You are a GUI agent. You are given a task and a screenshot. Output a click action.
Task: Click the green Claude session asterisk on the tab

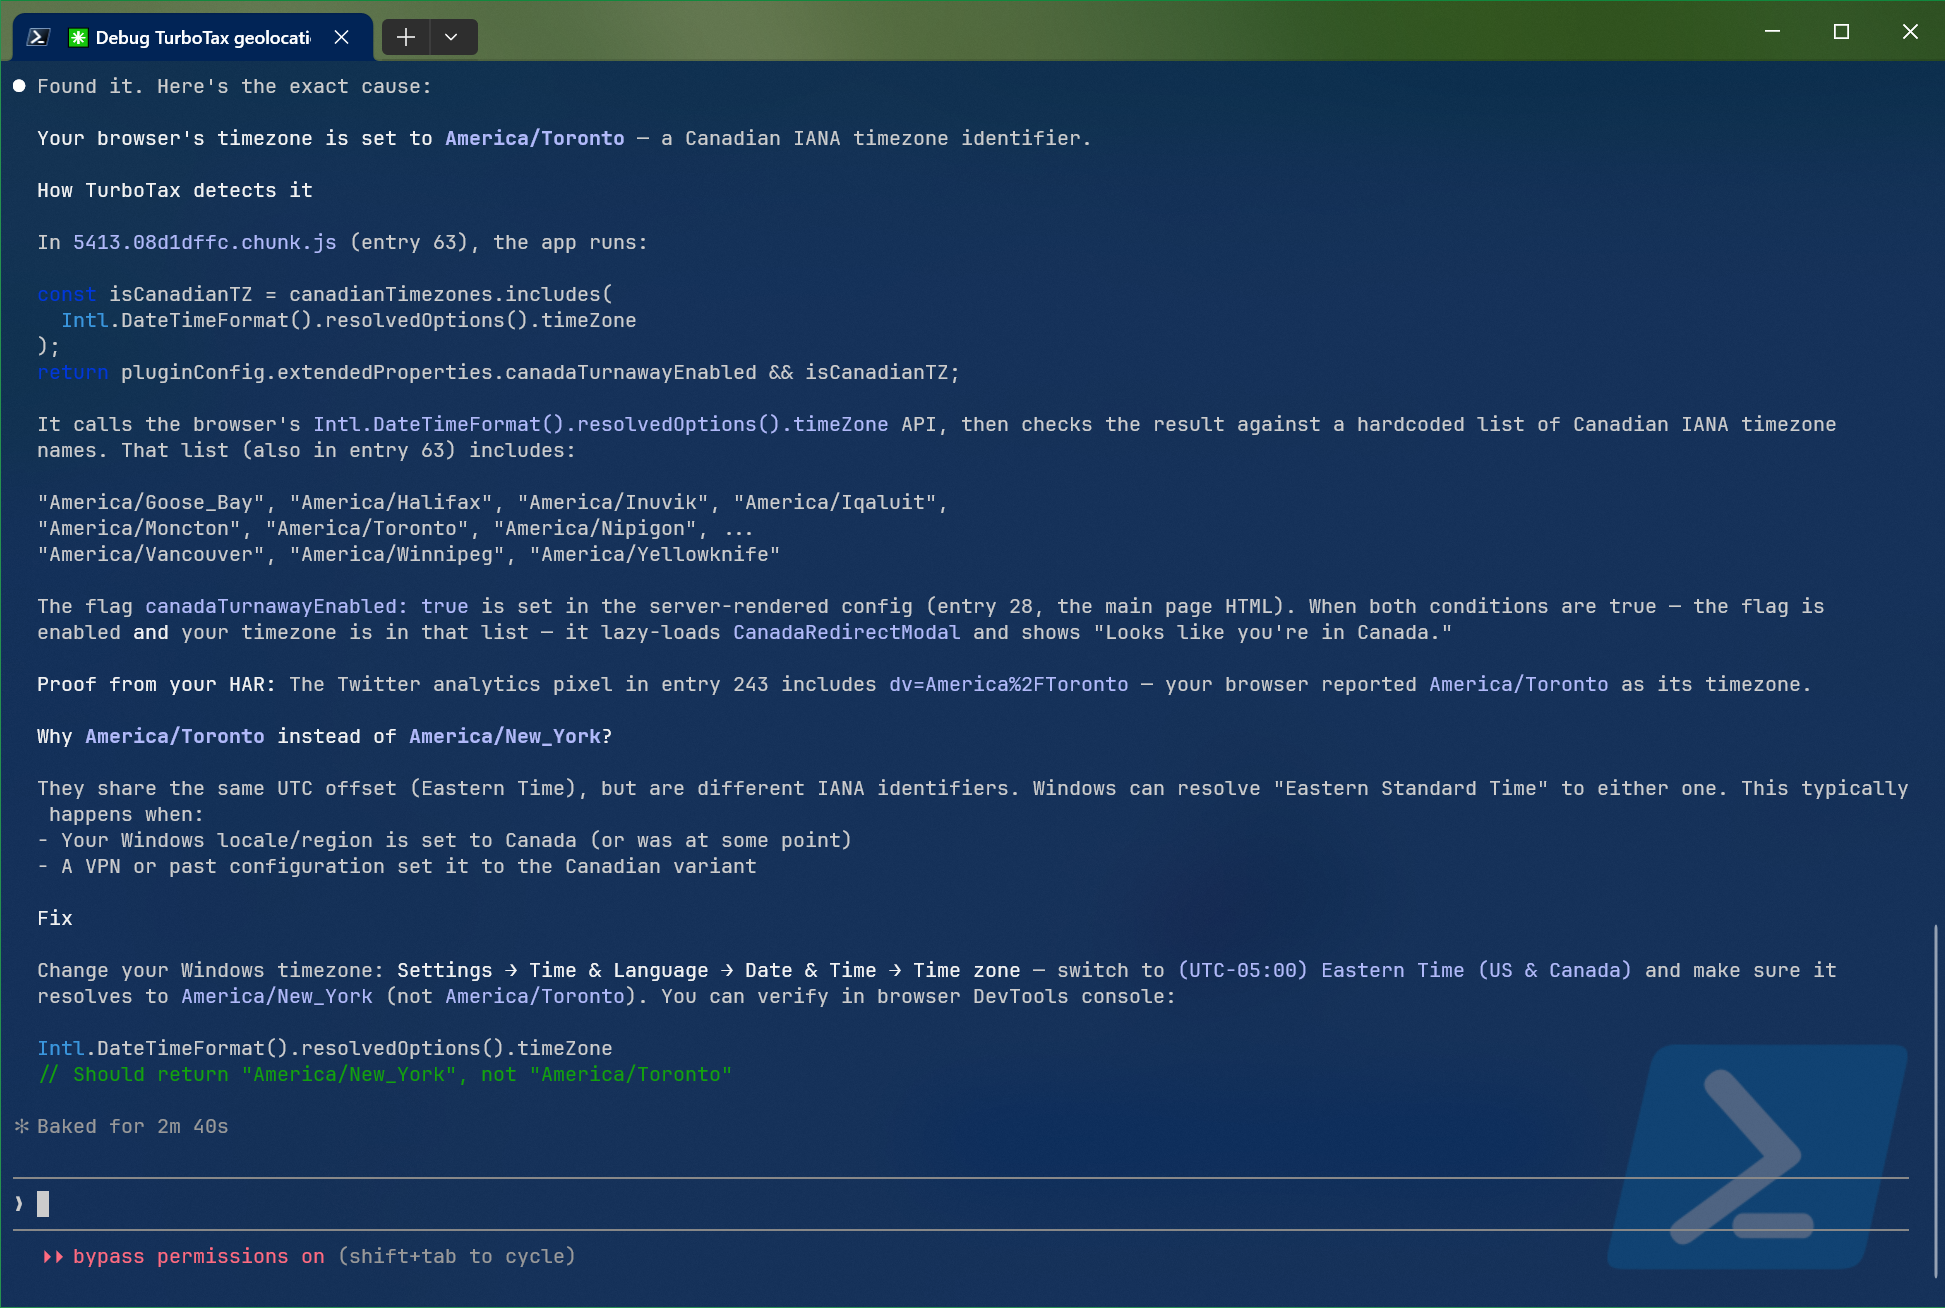[x=78, y=36]
